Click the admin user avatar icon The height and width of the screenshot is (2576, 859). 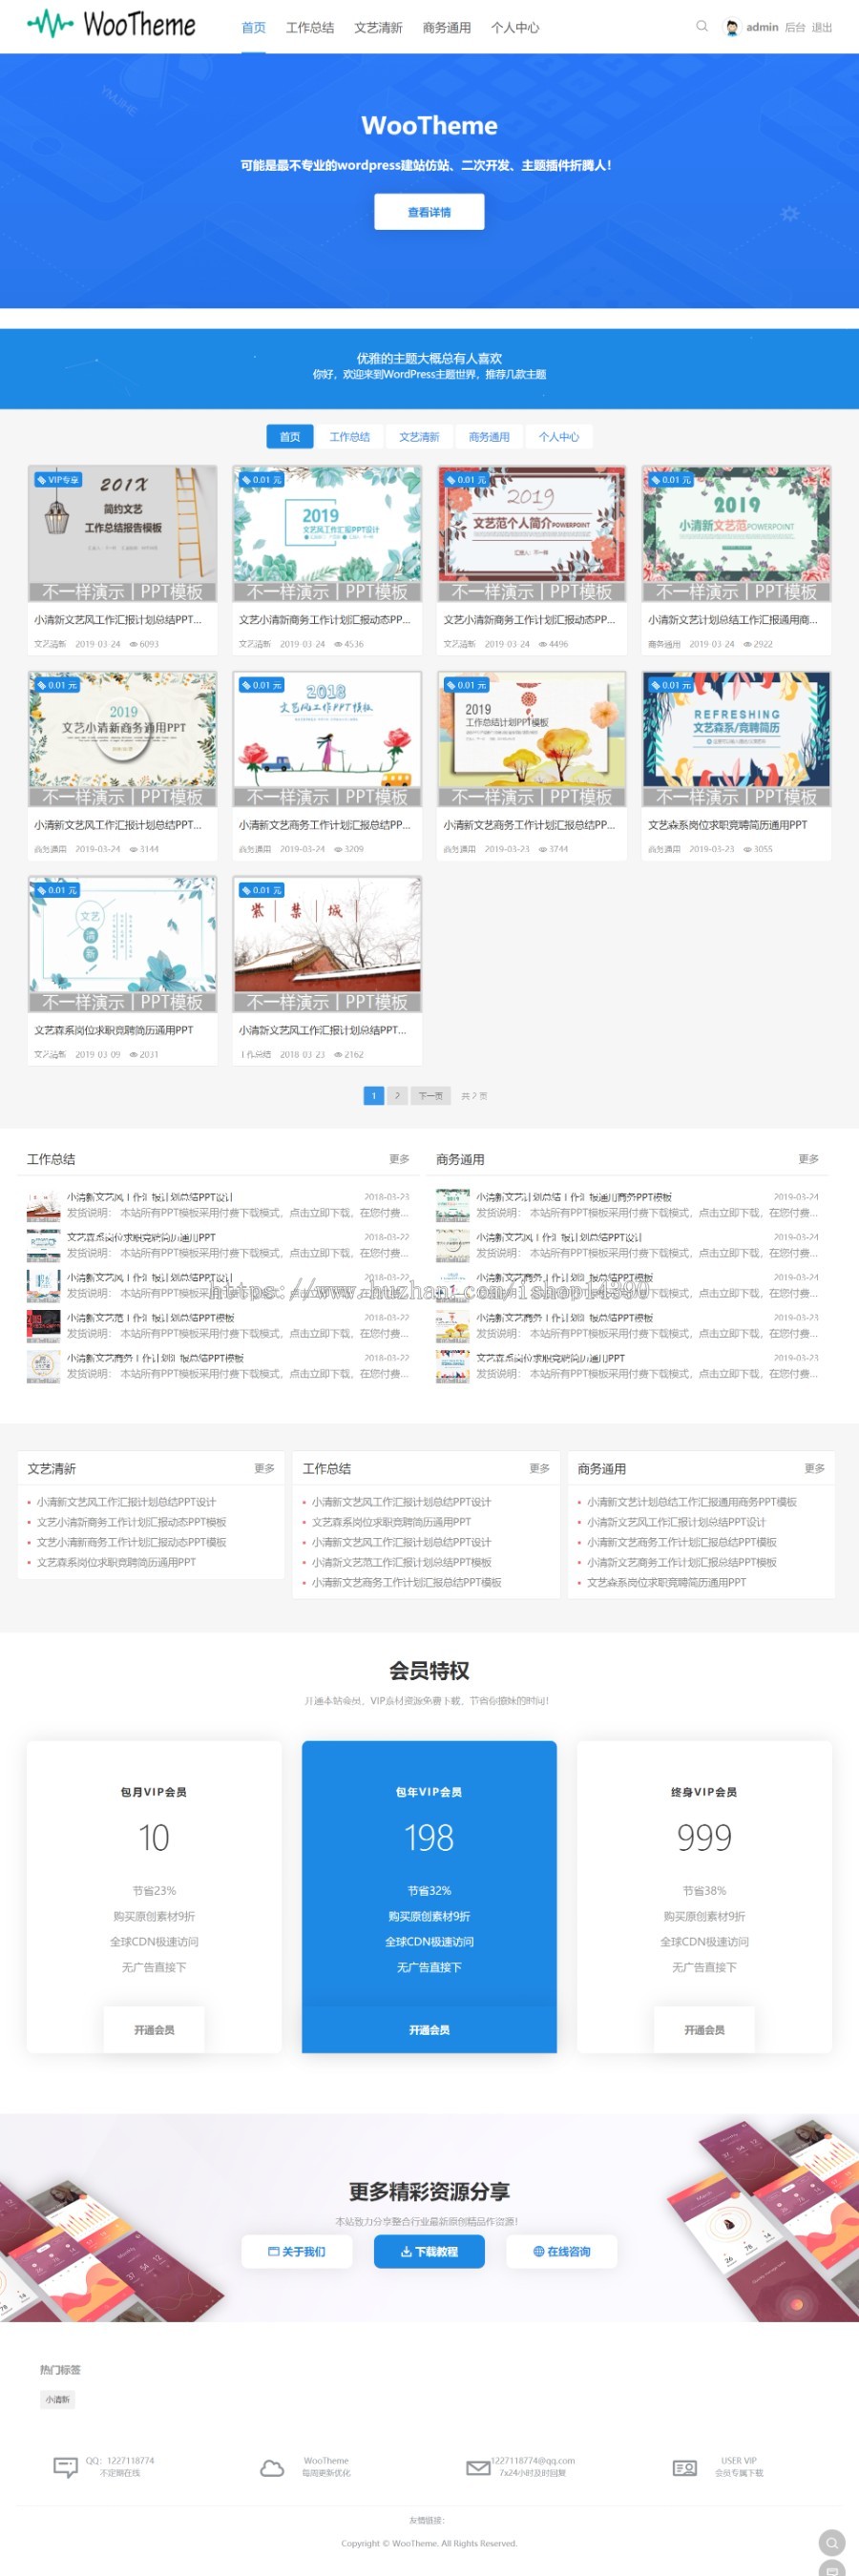pos(732,27)
